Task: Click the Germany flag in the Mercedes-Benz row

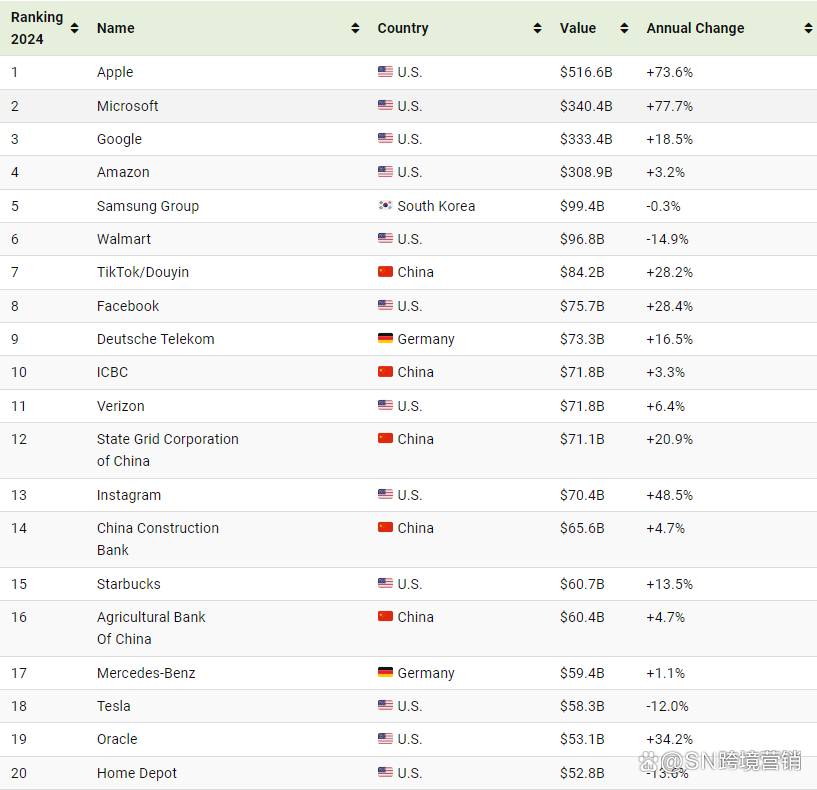Action: click(386, 672)
